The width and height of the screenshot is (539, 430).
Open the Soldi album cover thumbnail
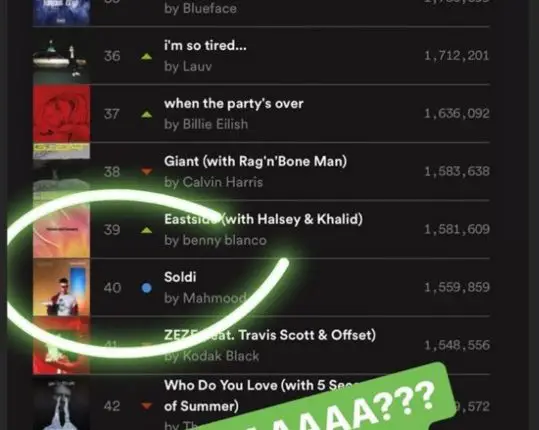tap(61, 287)
